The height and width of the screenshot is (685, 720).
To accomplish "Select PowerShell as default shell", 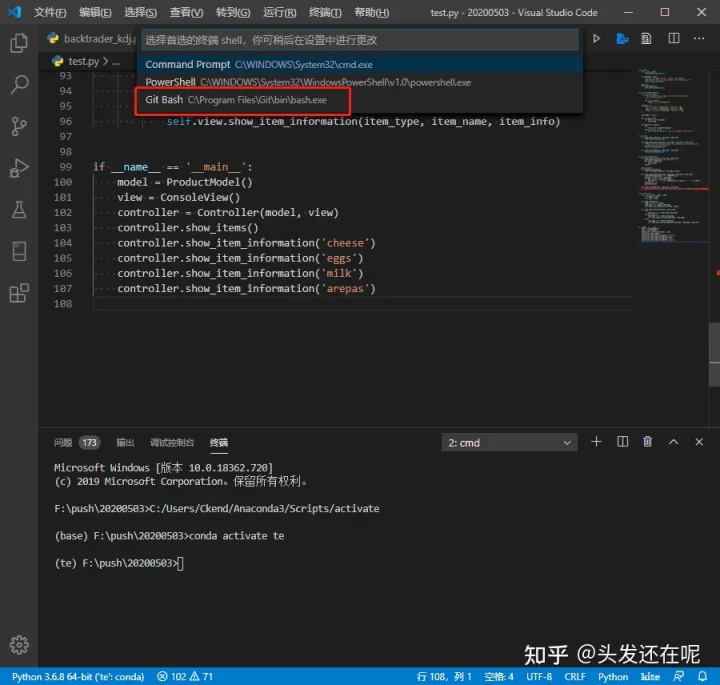I will click(x=360, y=82).
